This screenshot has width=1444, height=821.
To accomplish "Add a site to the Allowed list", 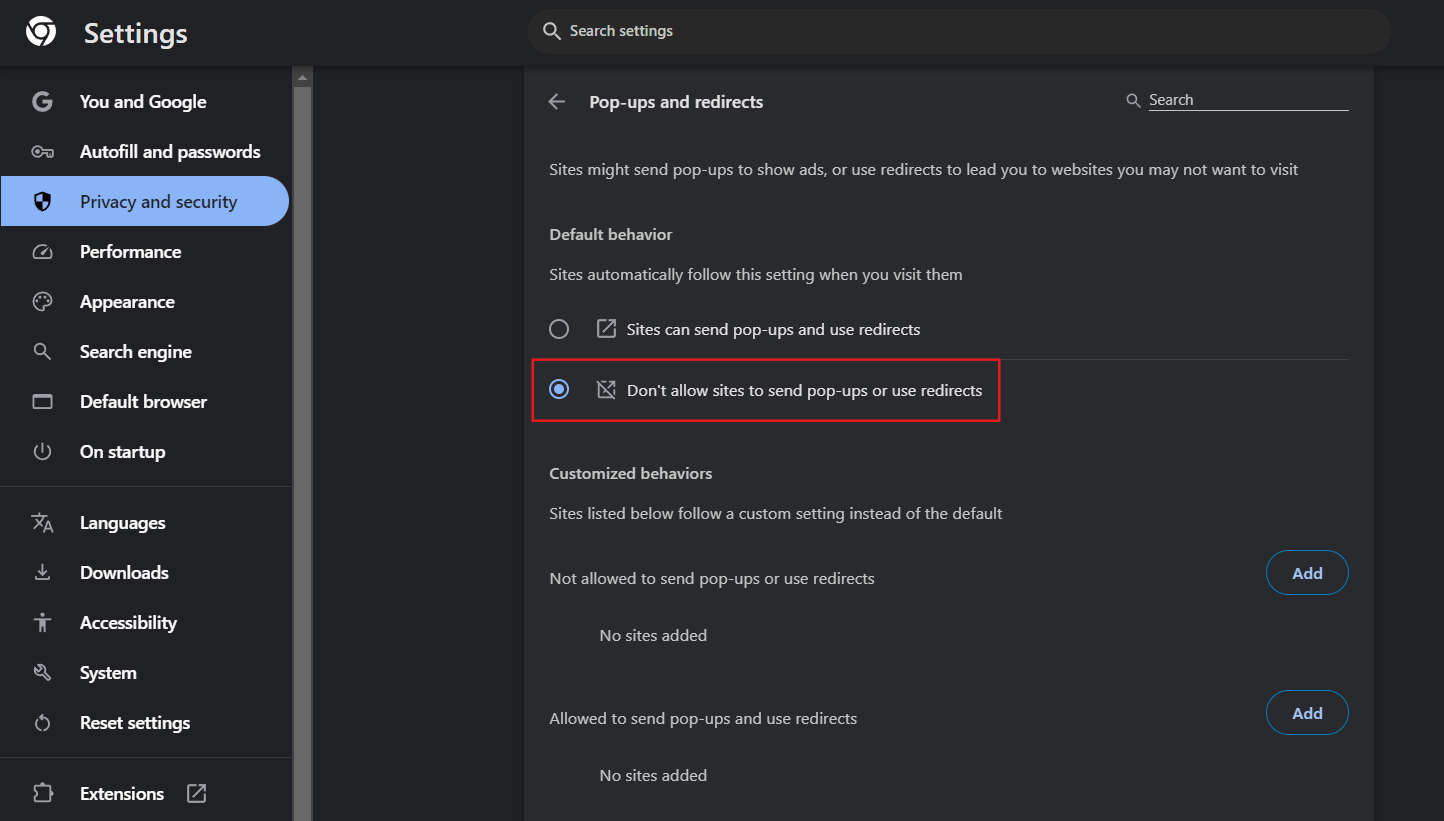I will pyautogui.click(x=1307, y=714).
